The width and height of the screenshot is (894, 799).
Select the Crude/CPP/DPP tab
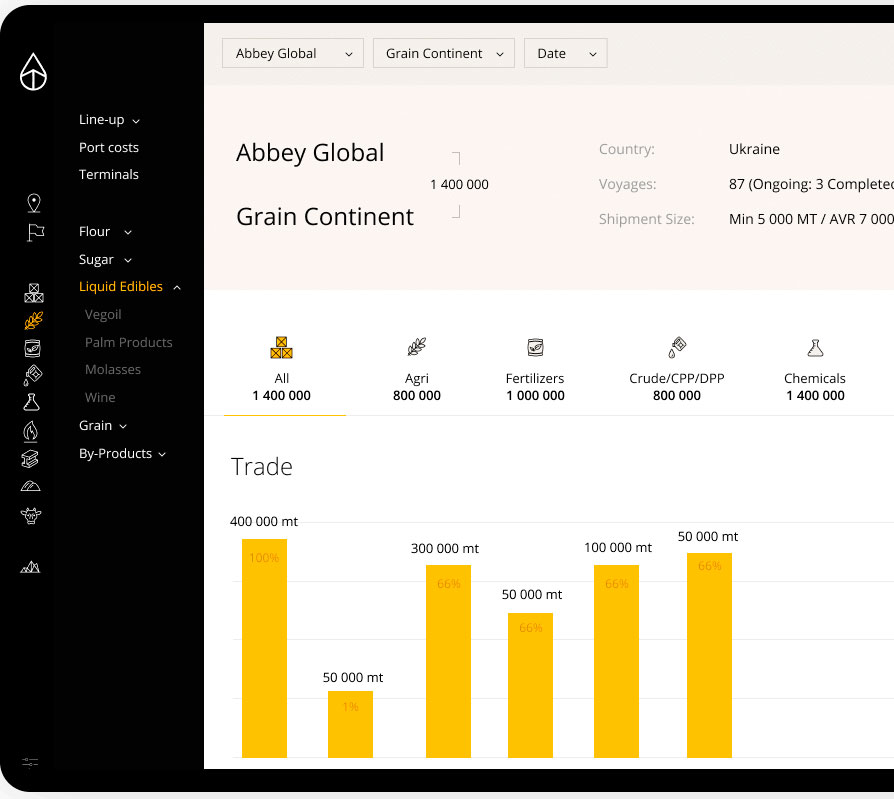tap(677, 370)
